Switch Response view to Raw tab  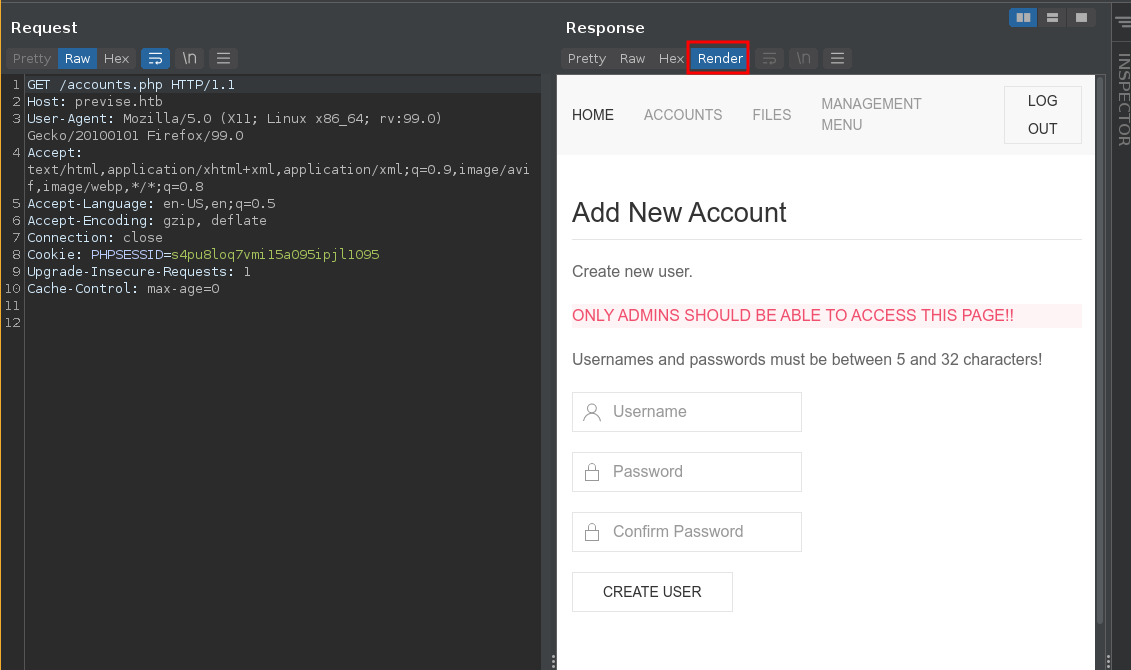pyautogui.click(x=632, y=59)
